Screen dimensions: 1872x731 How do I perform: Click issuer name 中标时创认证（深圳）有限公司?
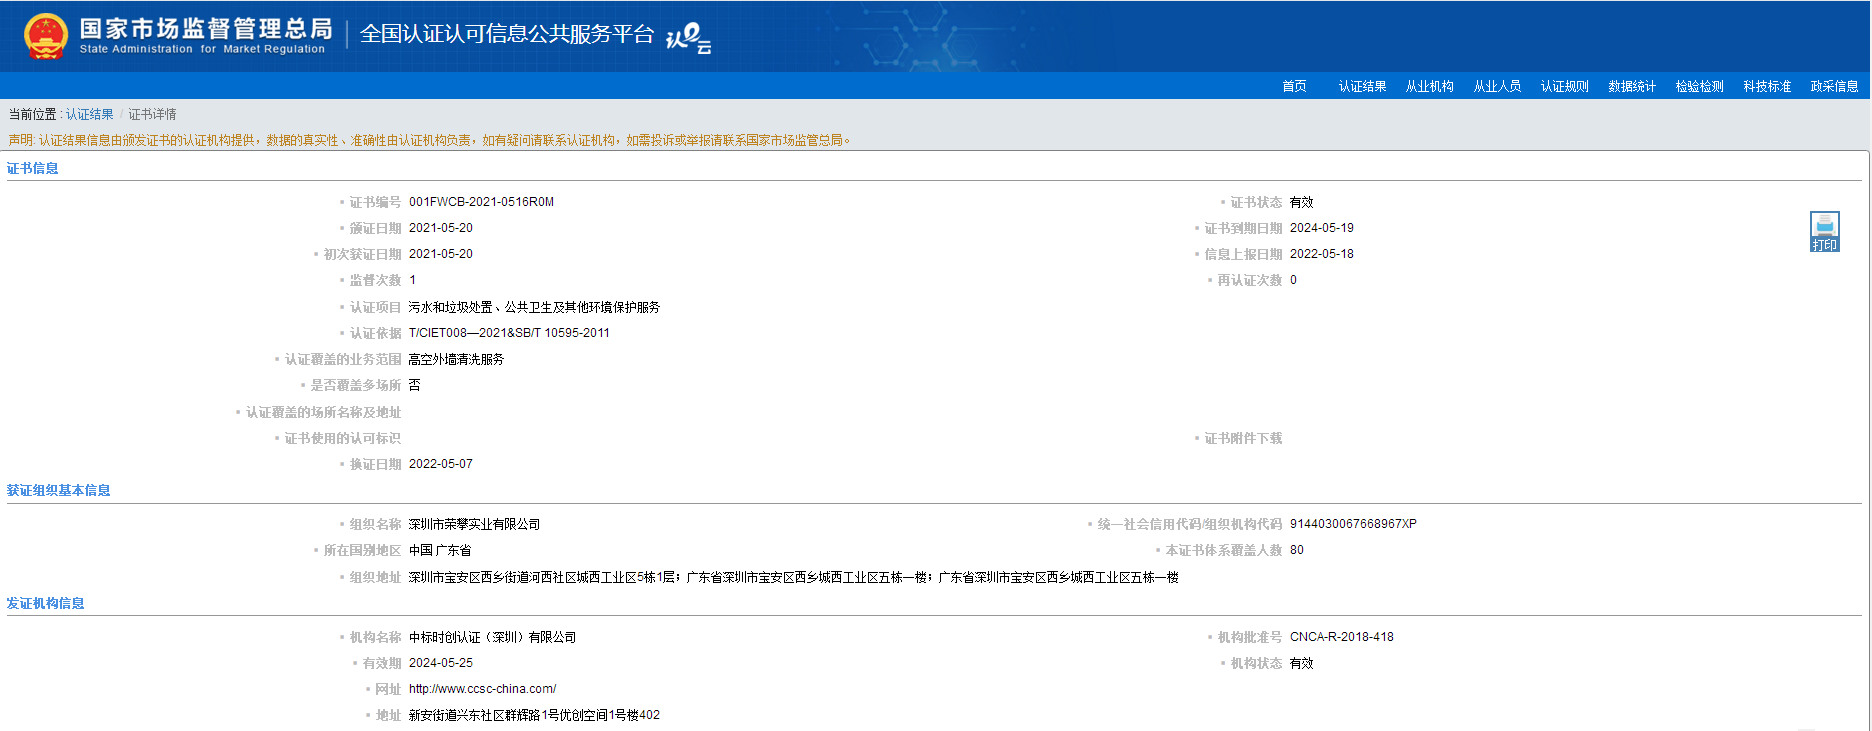point(492,637)
